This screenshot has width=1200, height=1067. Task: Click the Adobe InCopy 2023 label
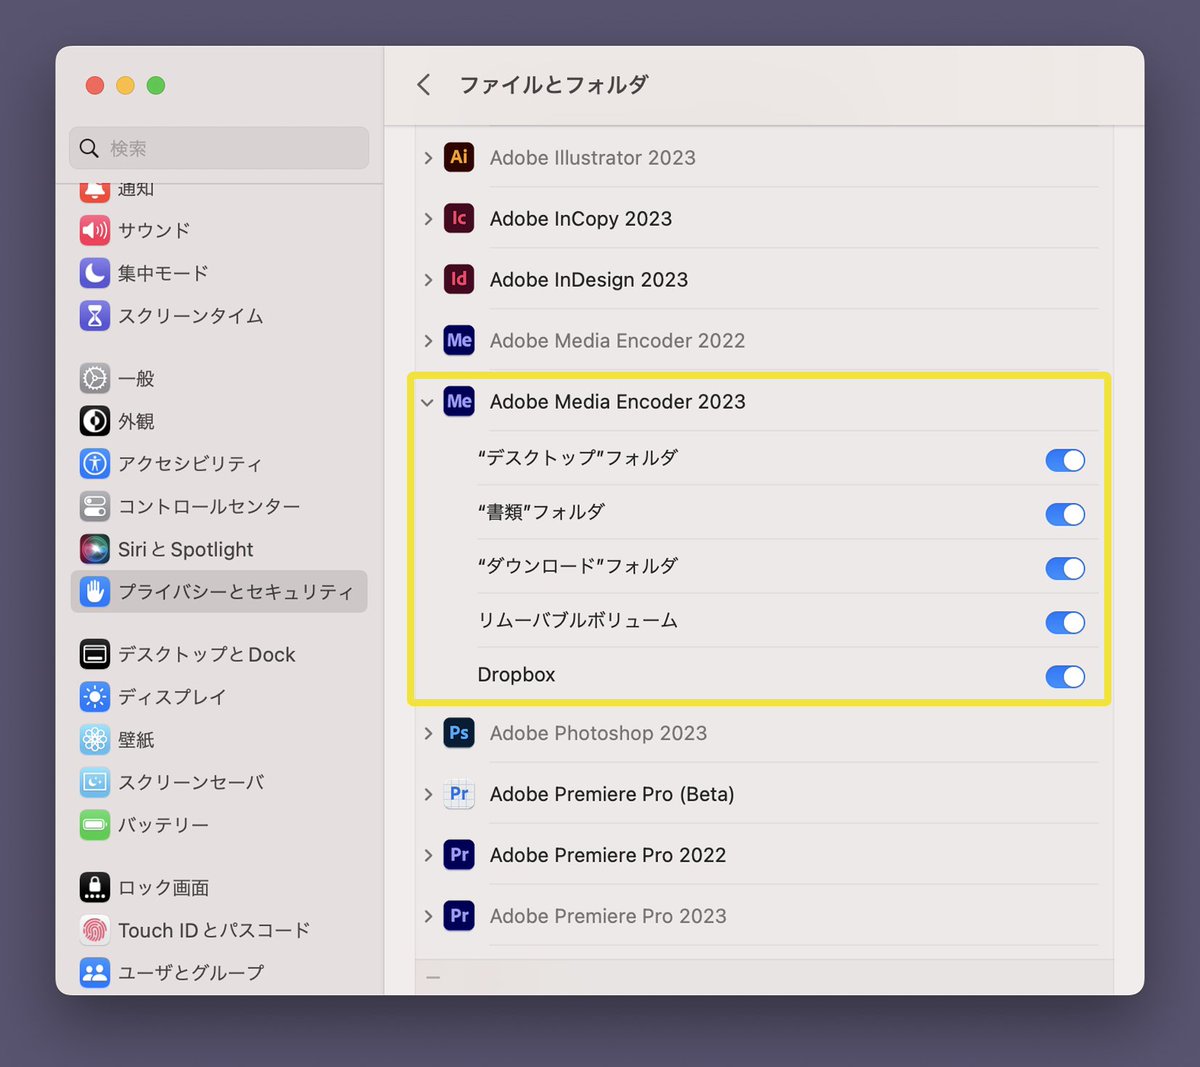(x=581, y=218)
